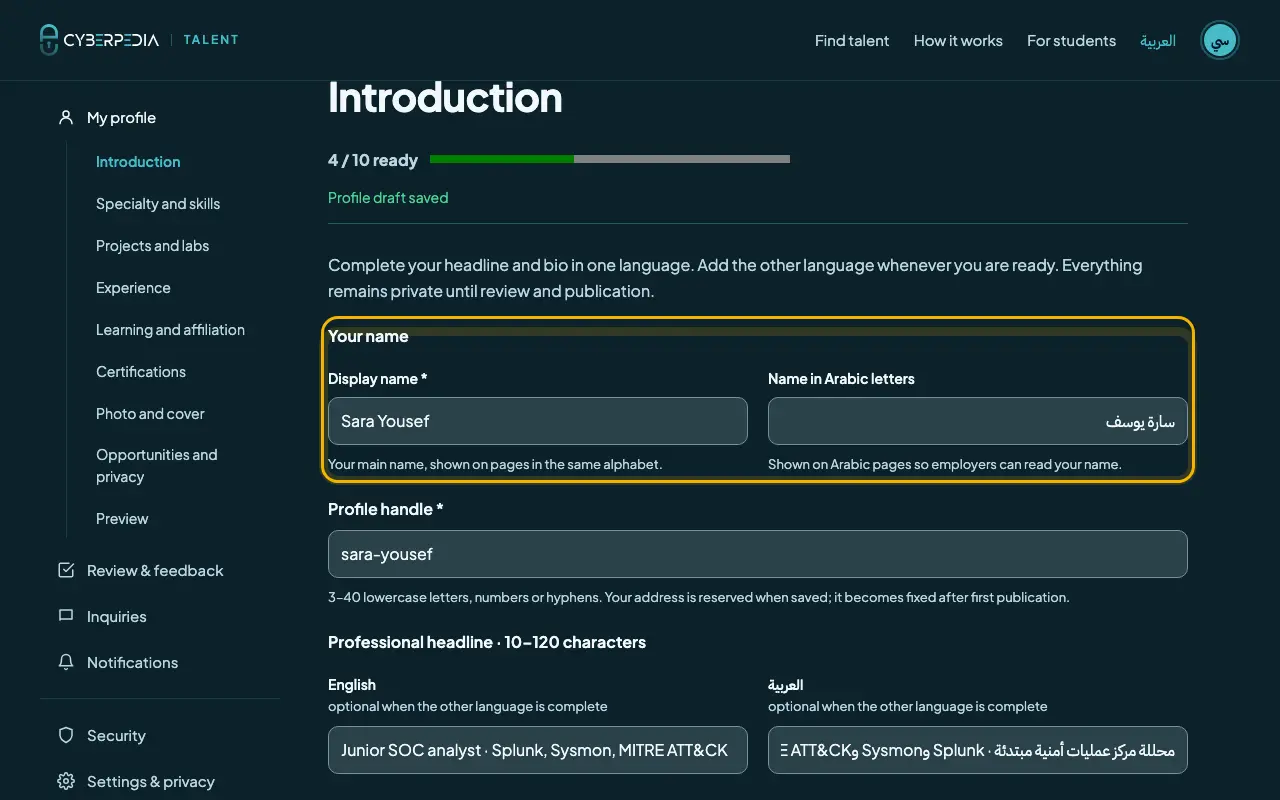Image resolution: width=1280 pixels, height=800 pixels.
Task: Click the My profile heading
Action: pos(121,118)
